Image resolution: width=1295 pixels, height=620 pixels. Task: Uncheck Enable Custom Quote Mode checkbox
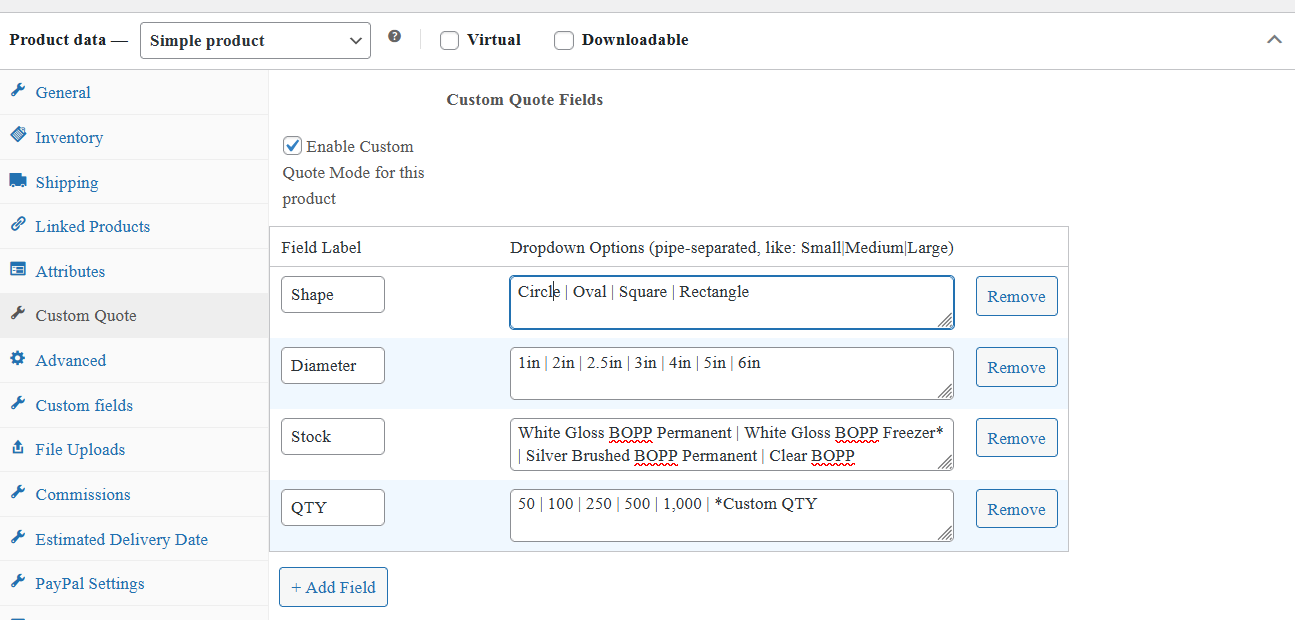[292, 146]
